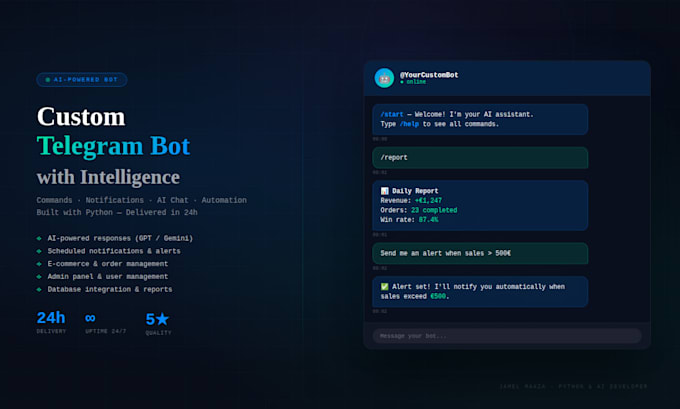
Task: Click 'Built with Python — Delivered in 24h' text
Action: click(x=117, y=212)
